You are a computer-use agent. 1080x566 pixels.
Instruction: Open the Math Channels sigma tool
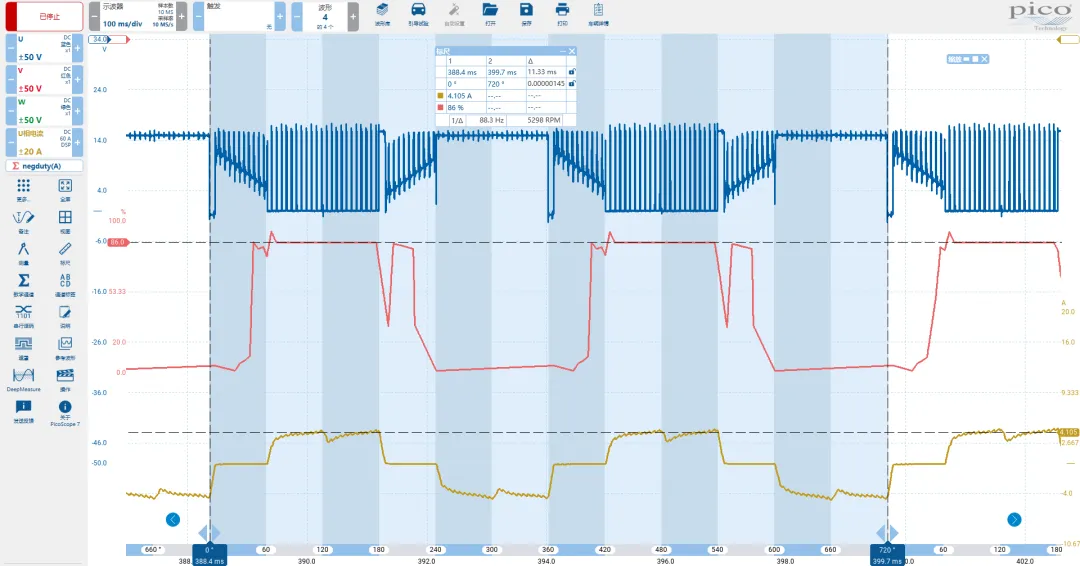tap(23, 281)
